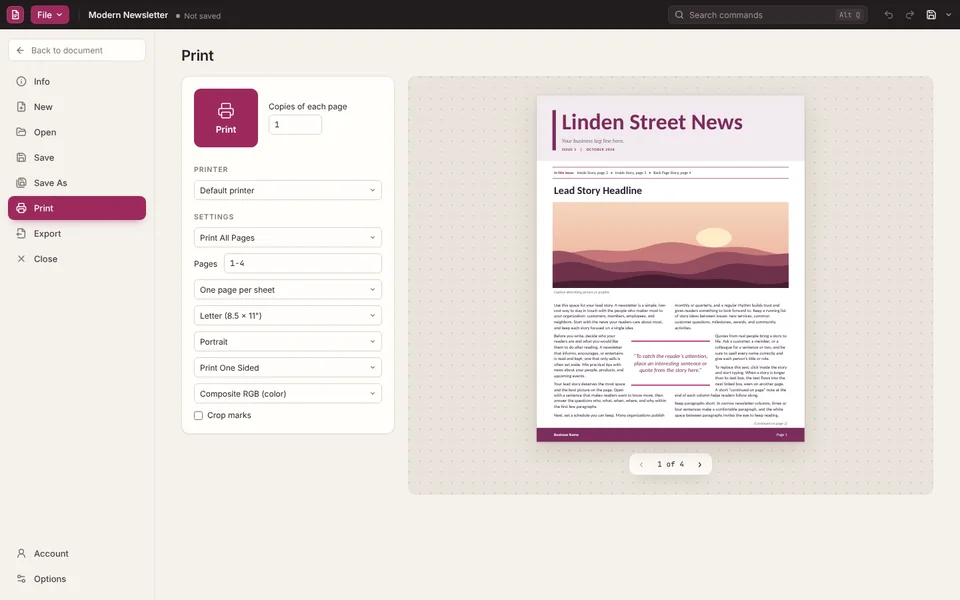Open the Letter paper size dropdown

point(288,315)
